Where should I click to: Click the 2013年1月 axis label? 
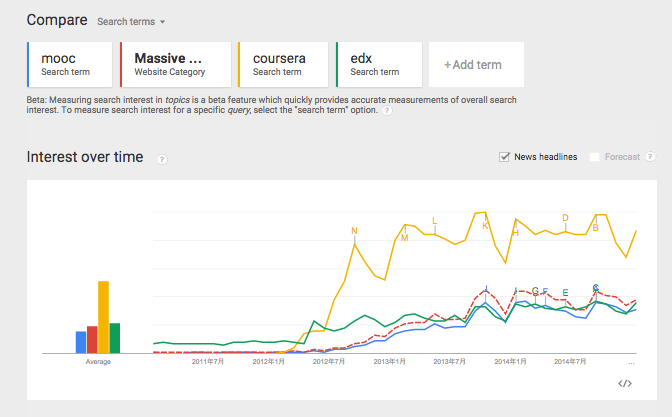coord(390,362)
